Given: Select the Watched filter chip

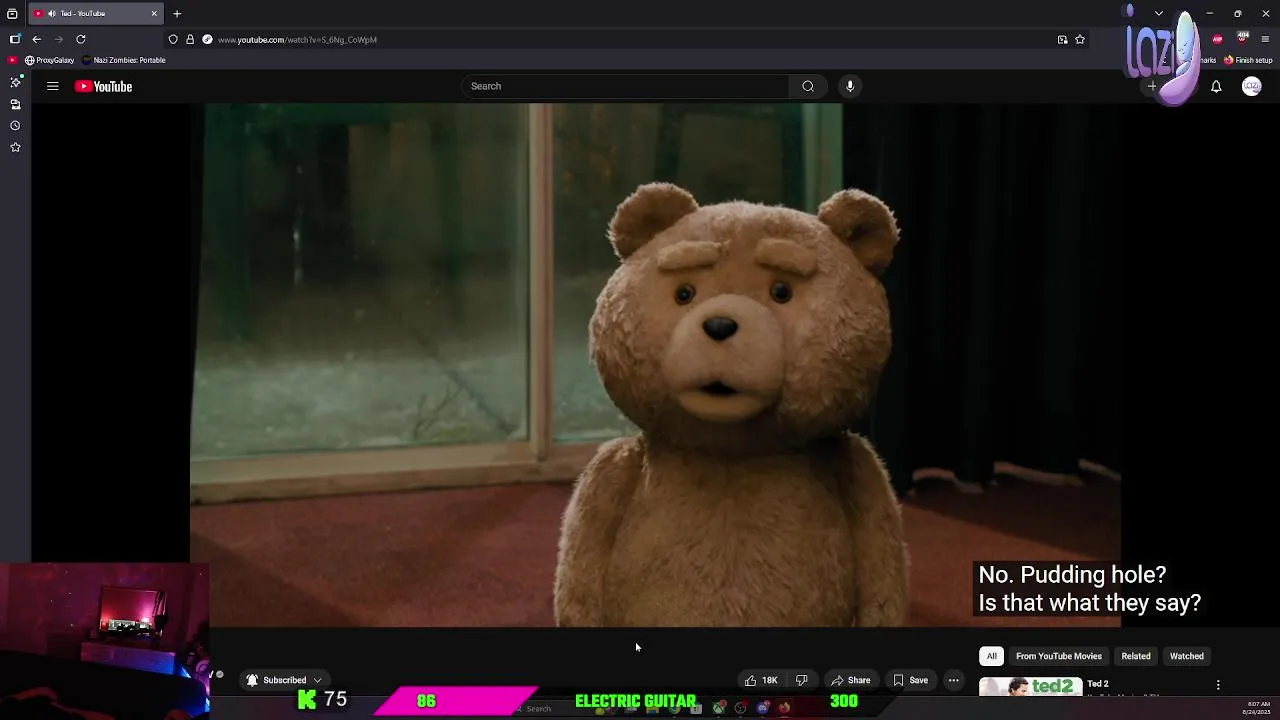Looking at the screenshot, I should pyautogui.click(x=1187, y=656).
